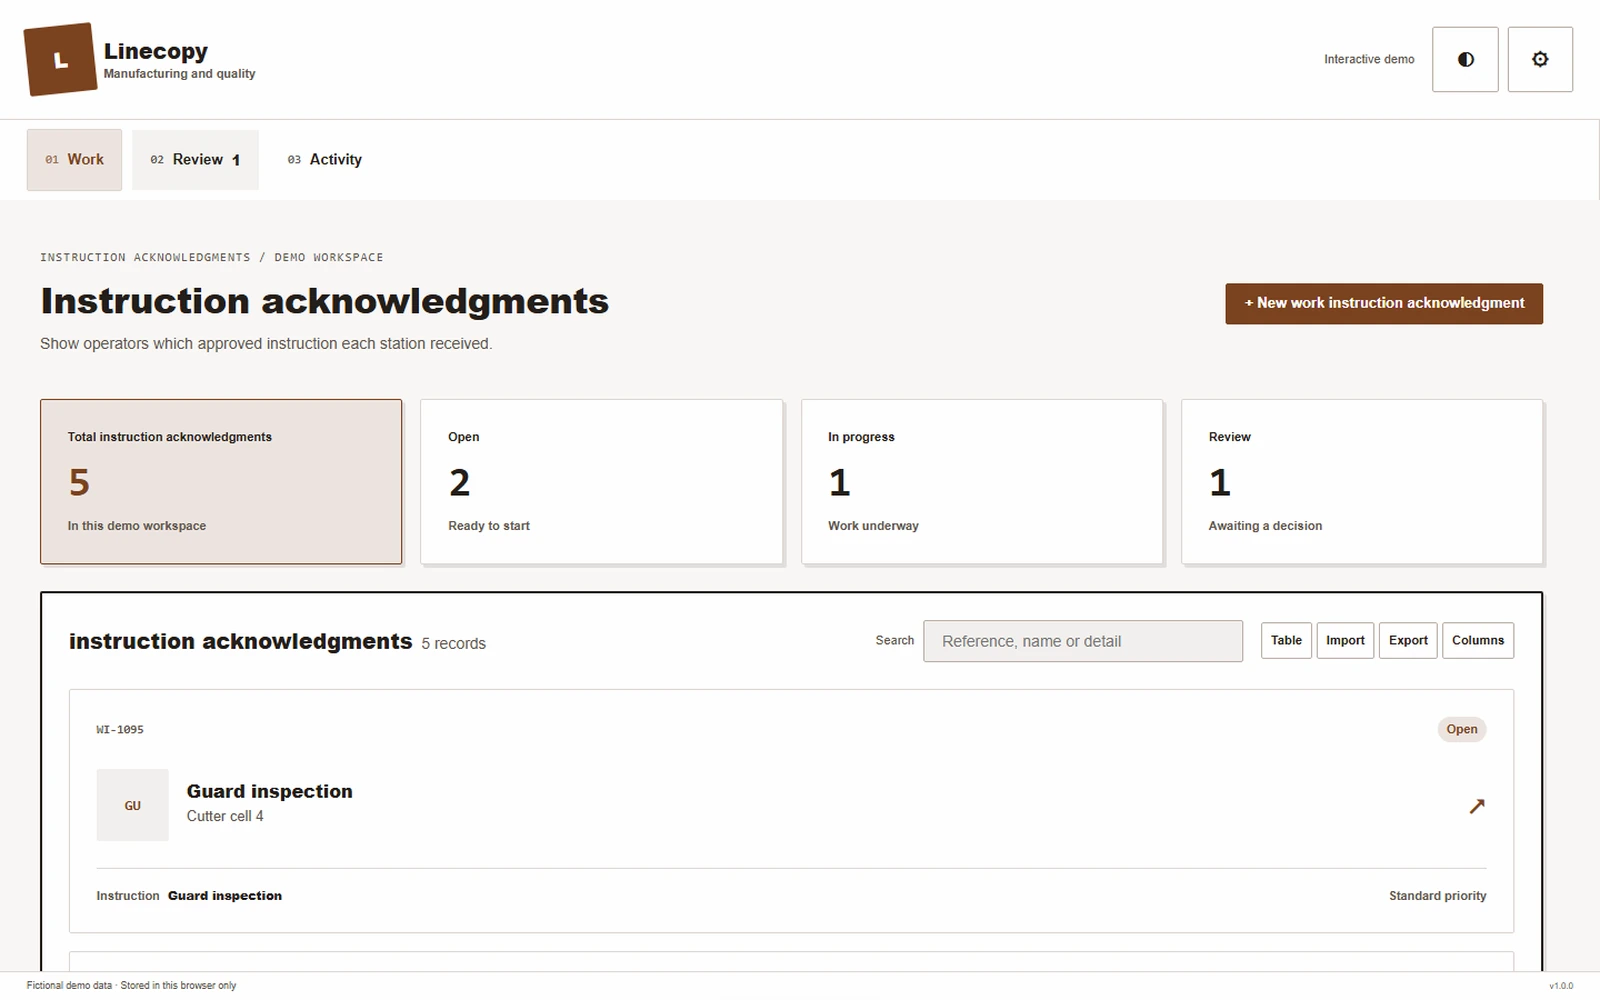Click the GU avatar tile
The height and width of the screenshot is (1000, 1600).
133,805
